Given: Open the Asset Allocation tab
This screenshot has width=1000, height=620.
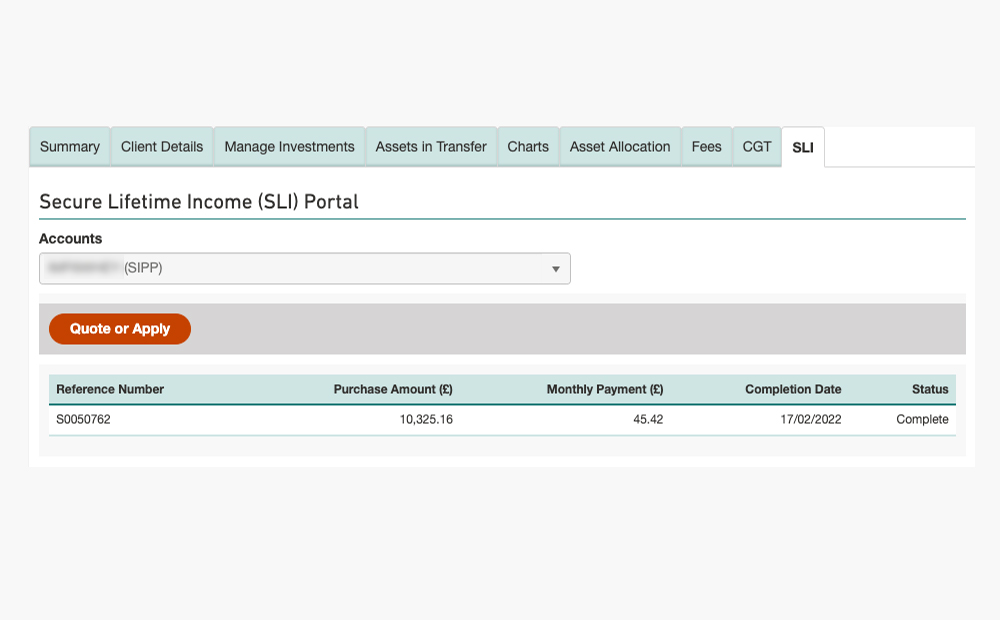Looking at the screenshot, I should pos(620,147).
